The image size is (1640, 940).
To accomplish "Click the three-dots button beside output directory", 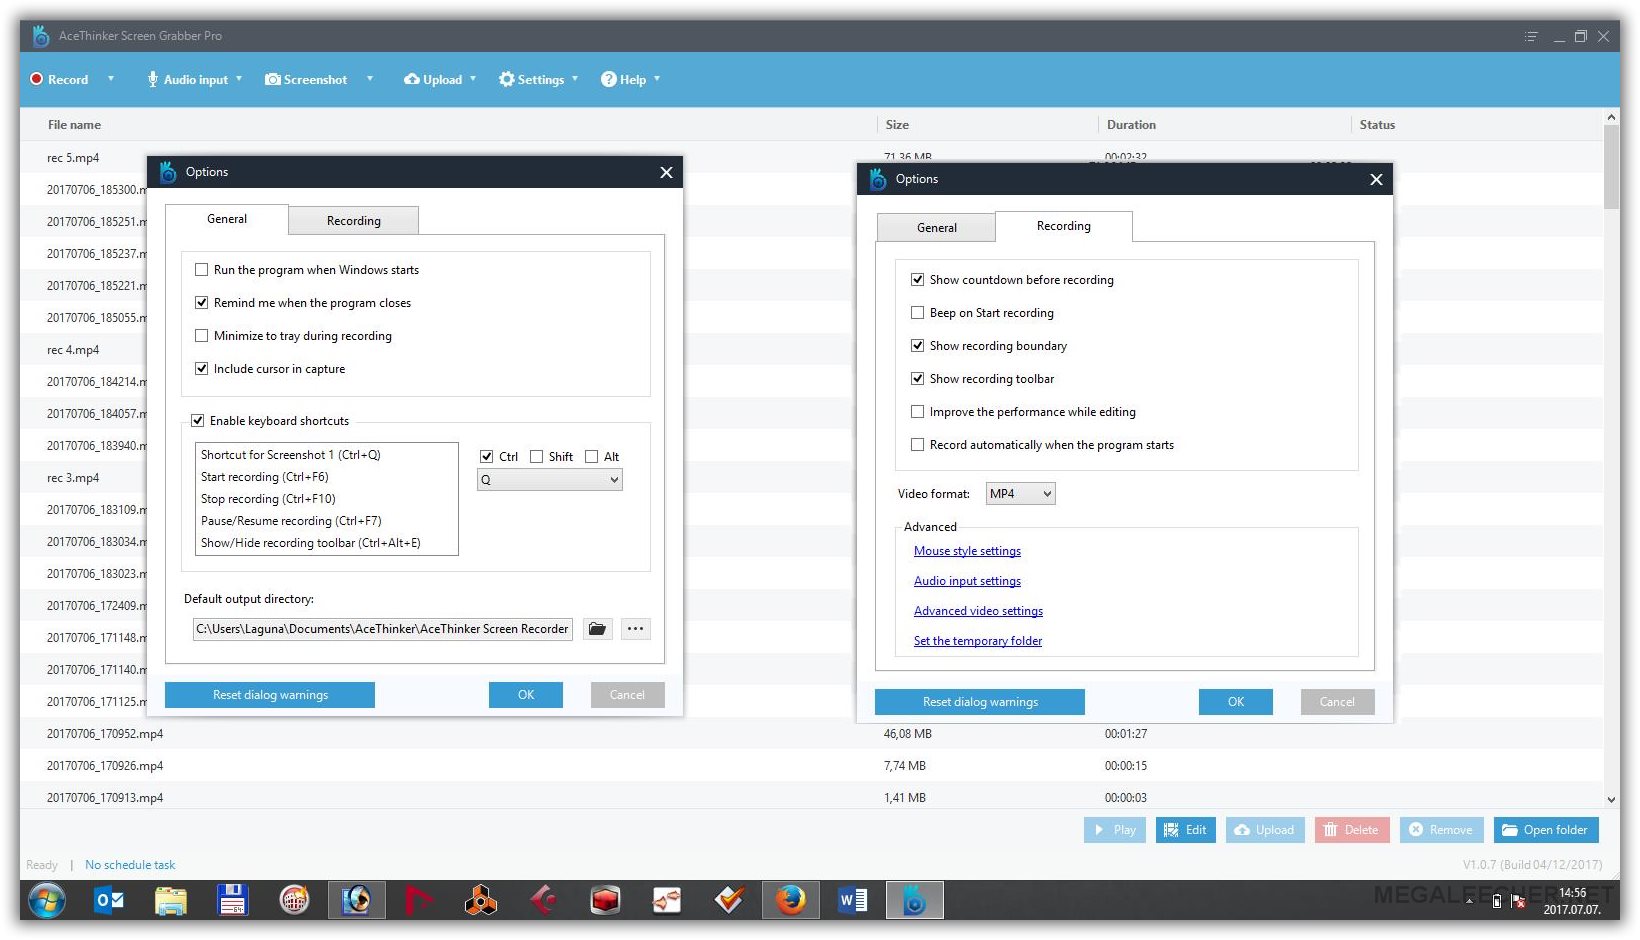I will tap(635, 629).
